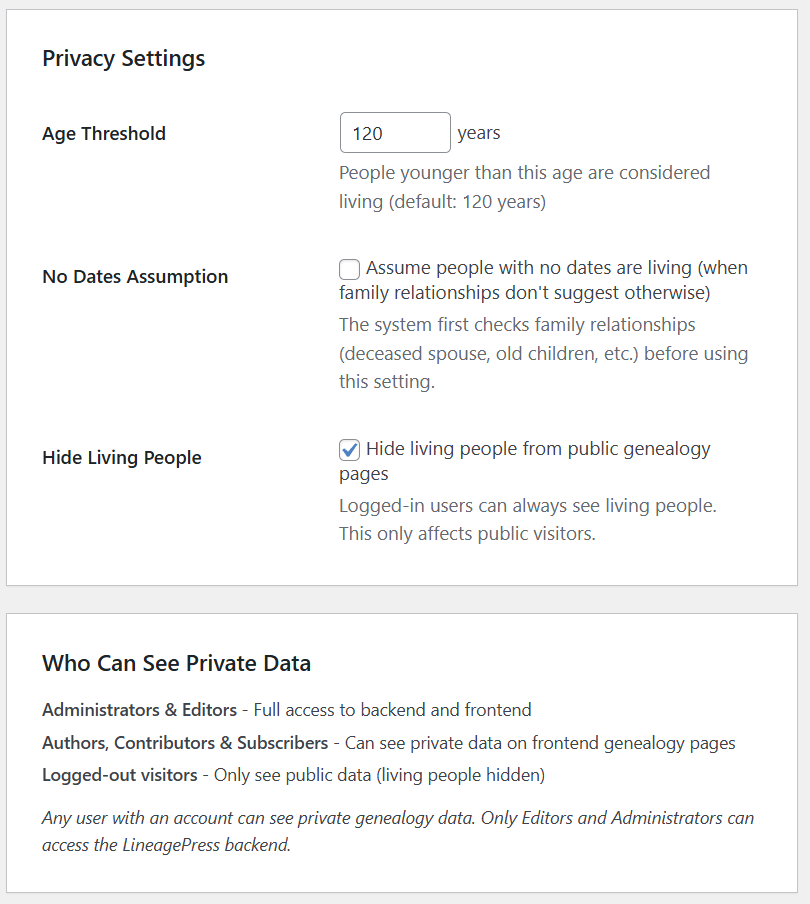Click the 'years' unit text beside input
This screenshot has width=810, height=904.
pyautogui.click(x=479, y=133)
